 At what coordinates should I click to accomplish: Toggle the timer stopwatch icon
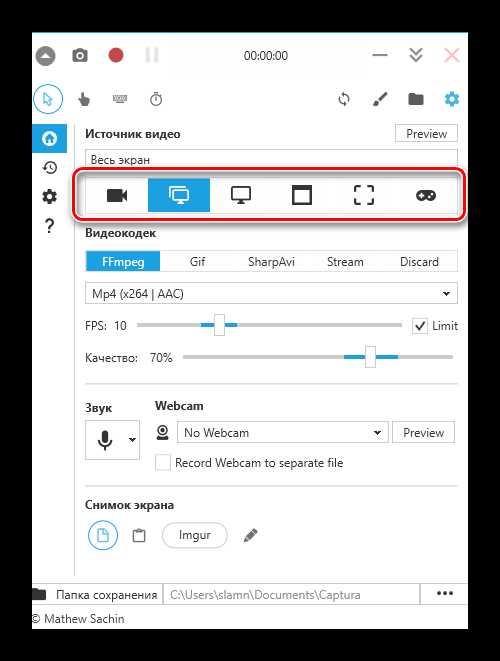pos(156,99)
